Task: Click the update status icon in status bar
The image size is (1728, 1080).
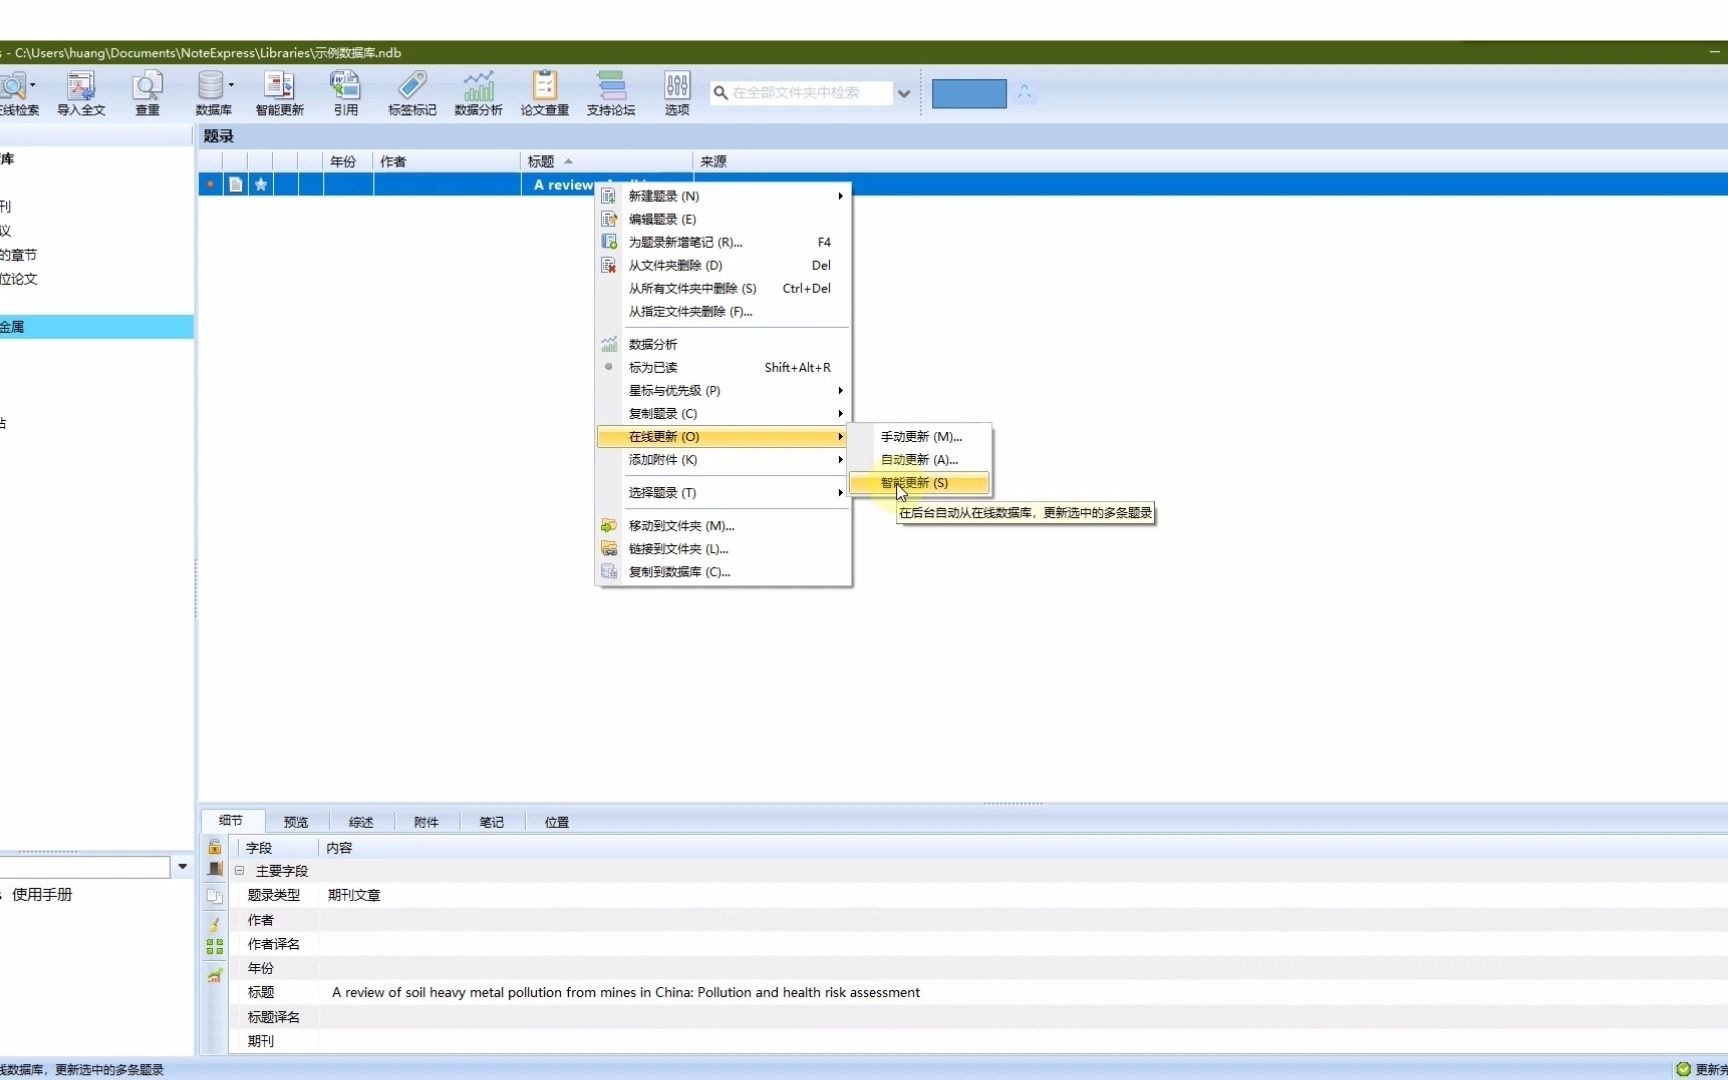Action: 1683,1069
